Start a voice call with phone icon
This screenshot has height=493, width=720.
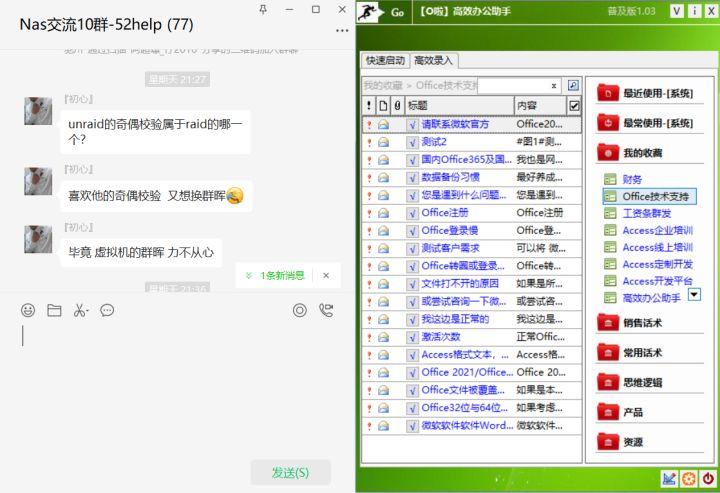(326, 310)
